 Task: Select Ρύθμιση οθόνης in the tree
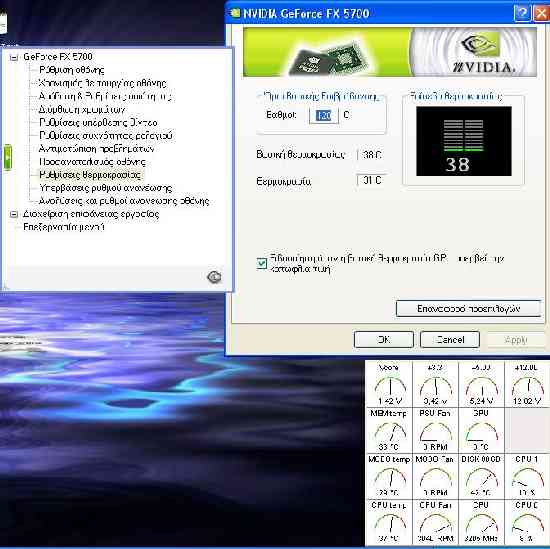tap(72, 70)
